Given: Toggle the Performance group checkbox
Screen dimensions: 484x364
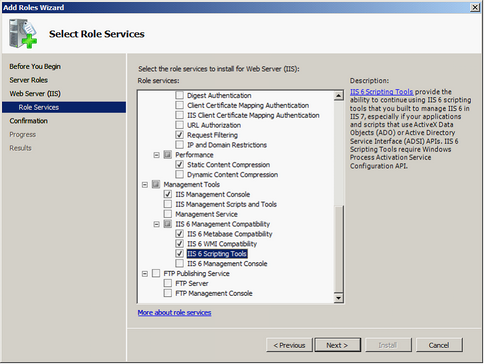Looking at the screenshot, I should coord(168,155).
